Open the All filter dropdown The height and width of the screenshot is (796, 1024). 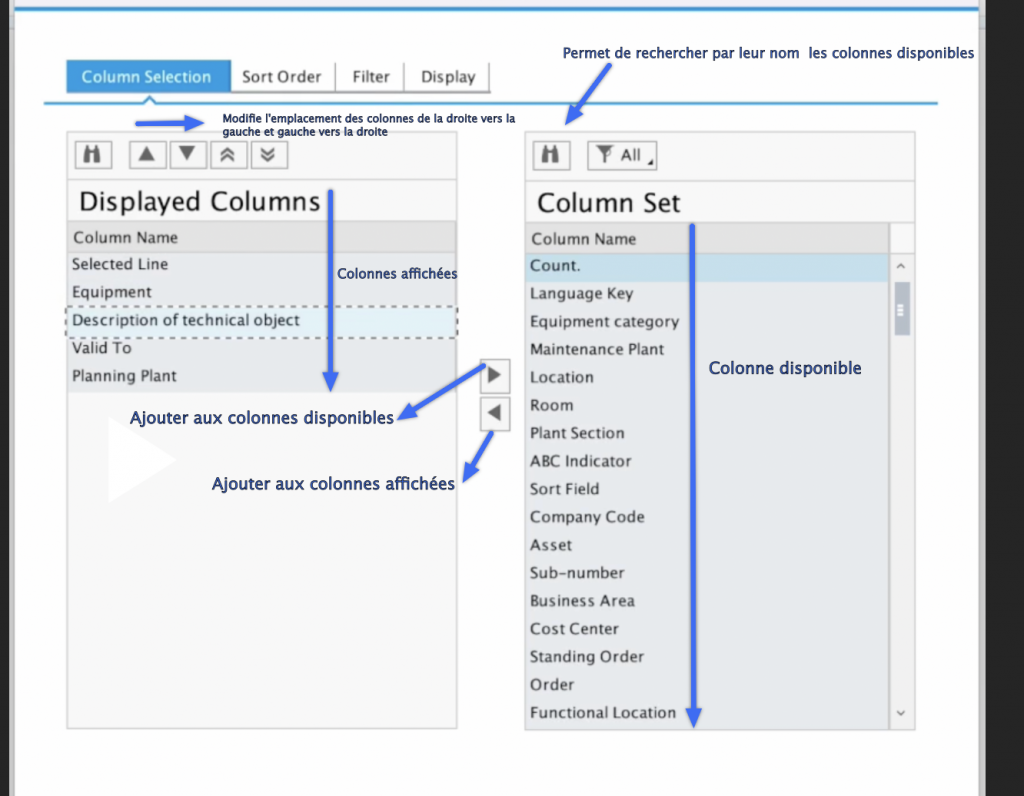[x=621, y=155]
